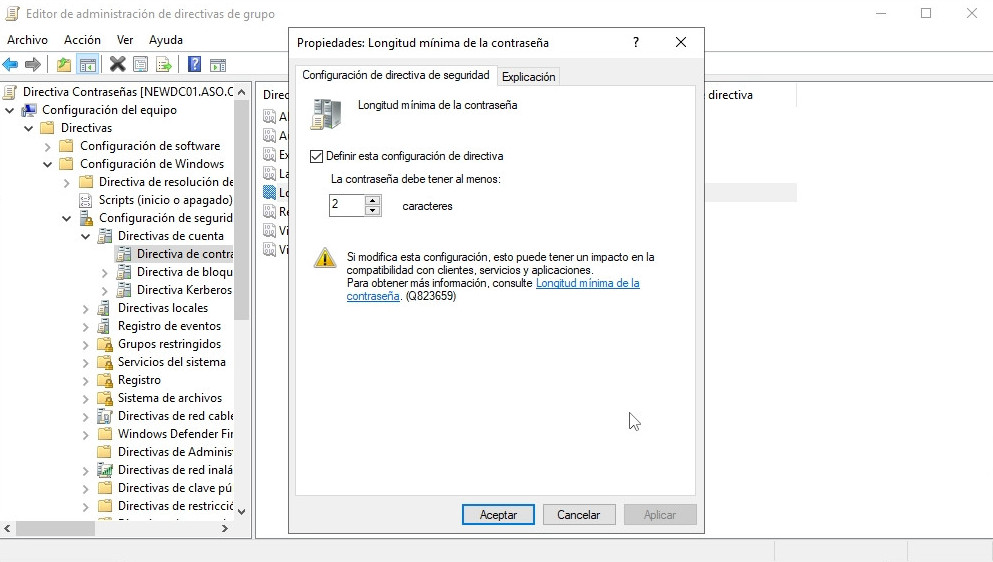Click the Up one level folder icon
Screen dimensions: 993x562
point(64,65)
